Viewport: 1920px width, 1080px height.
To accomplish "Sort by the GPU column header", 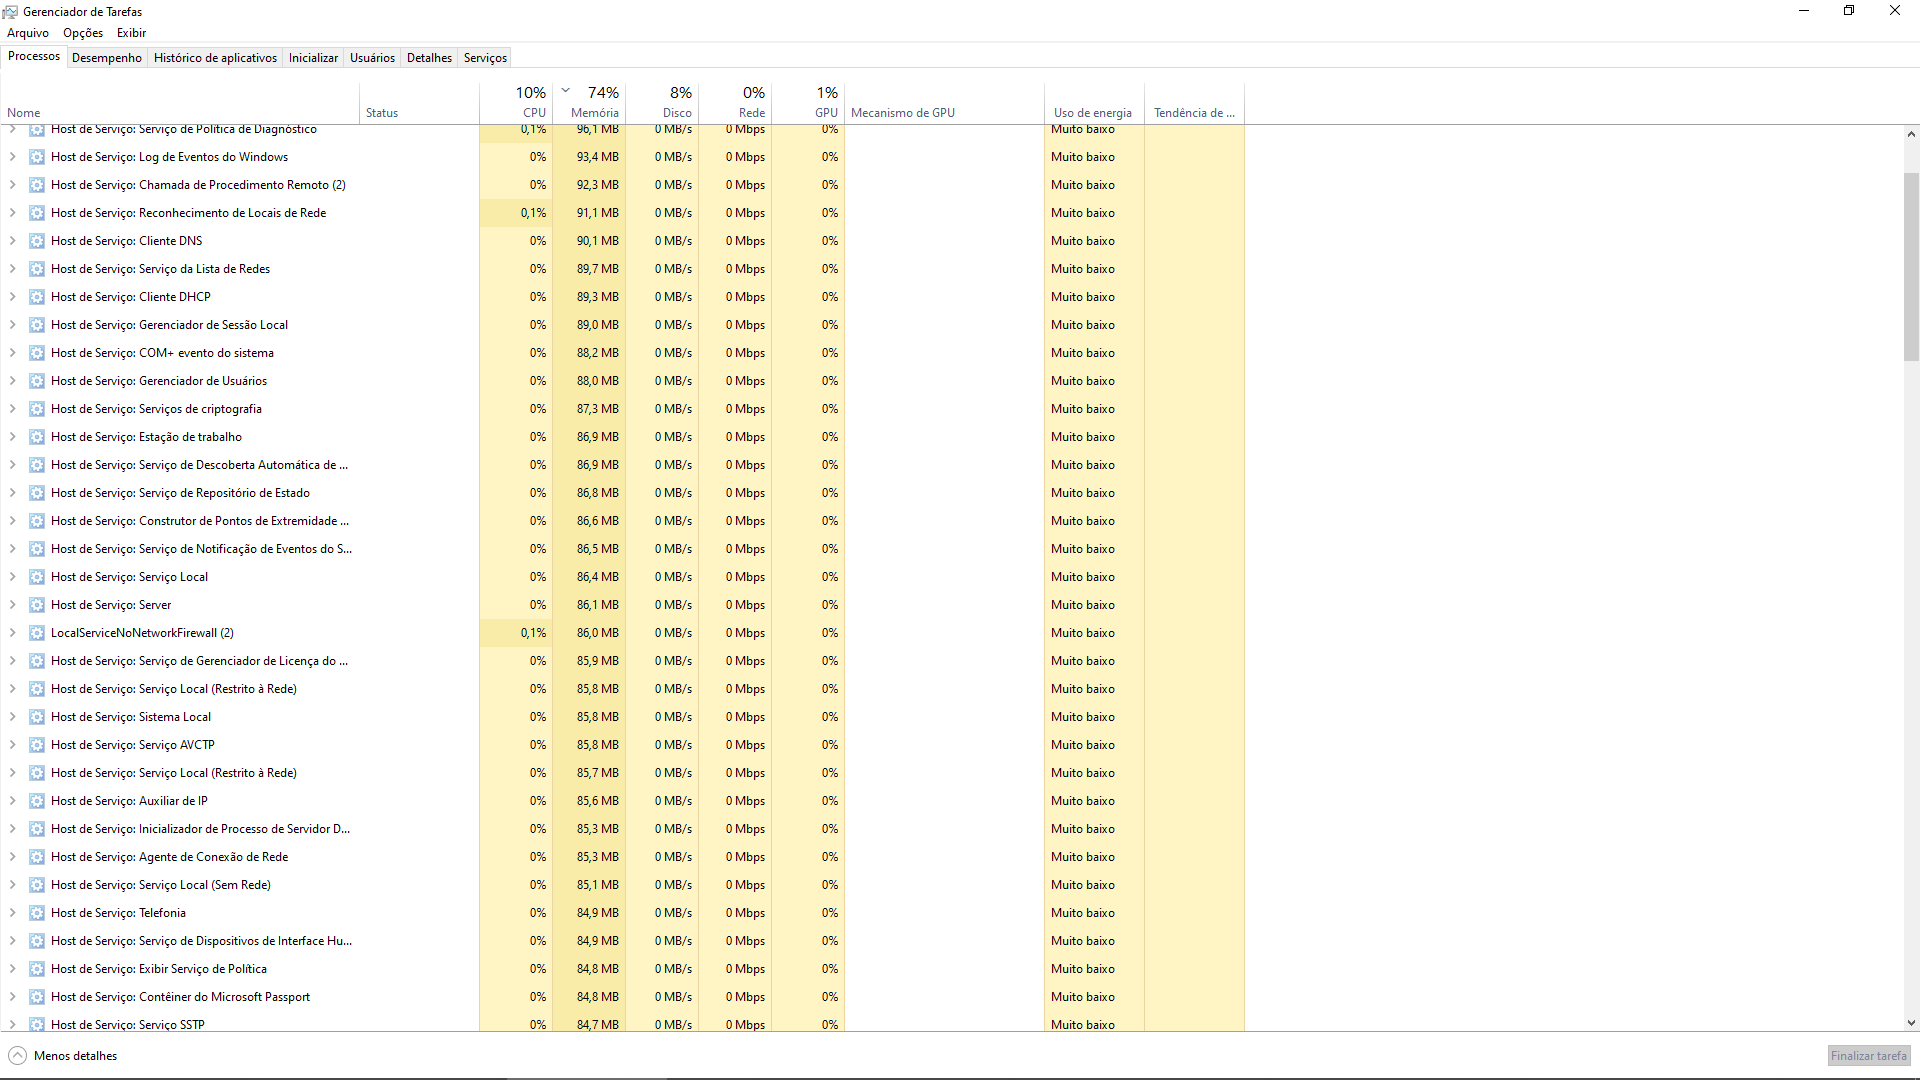I will coord(808,103).
